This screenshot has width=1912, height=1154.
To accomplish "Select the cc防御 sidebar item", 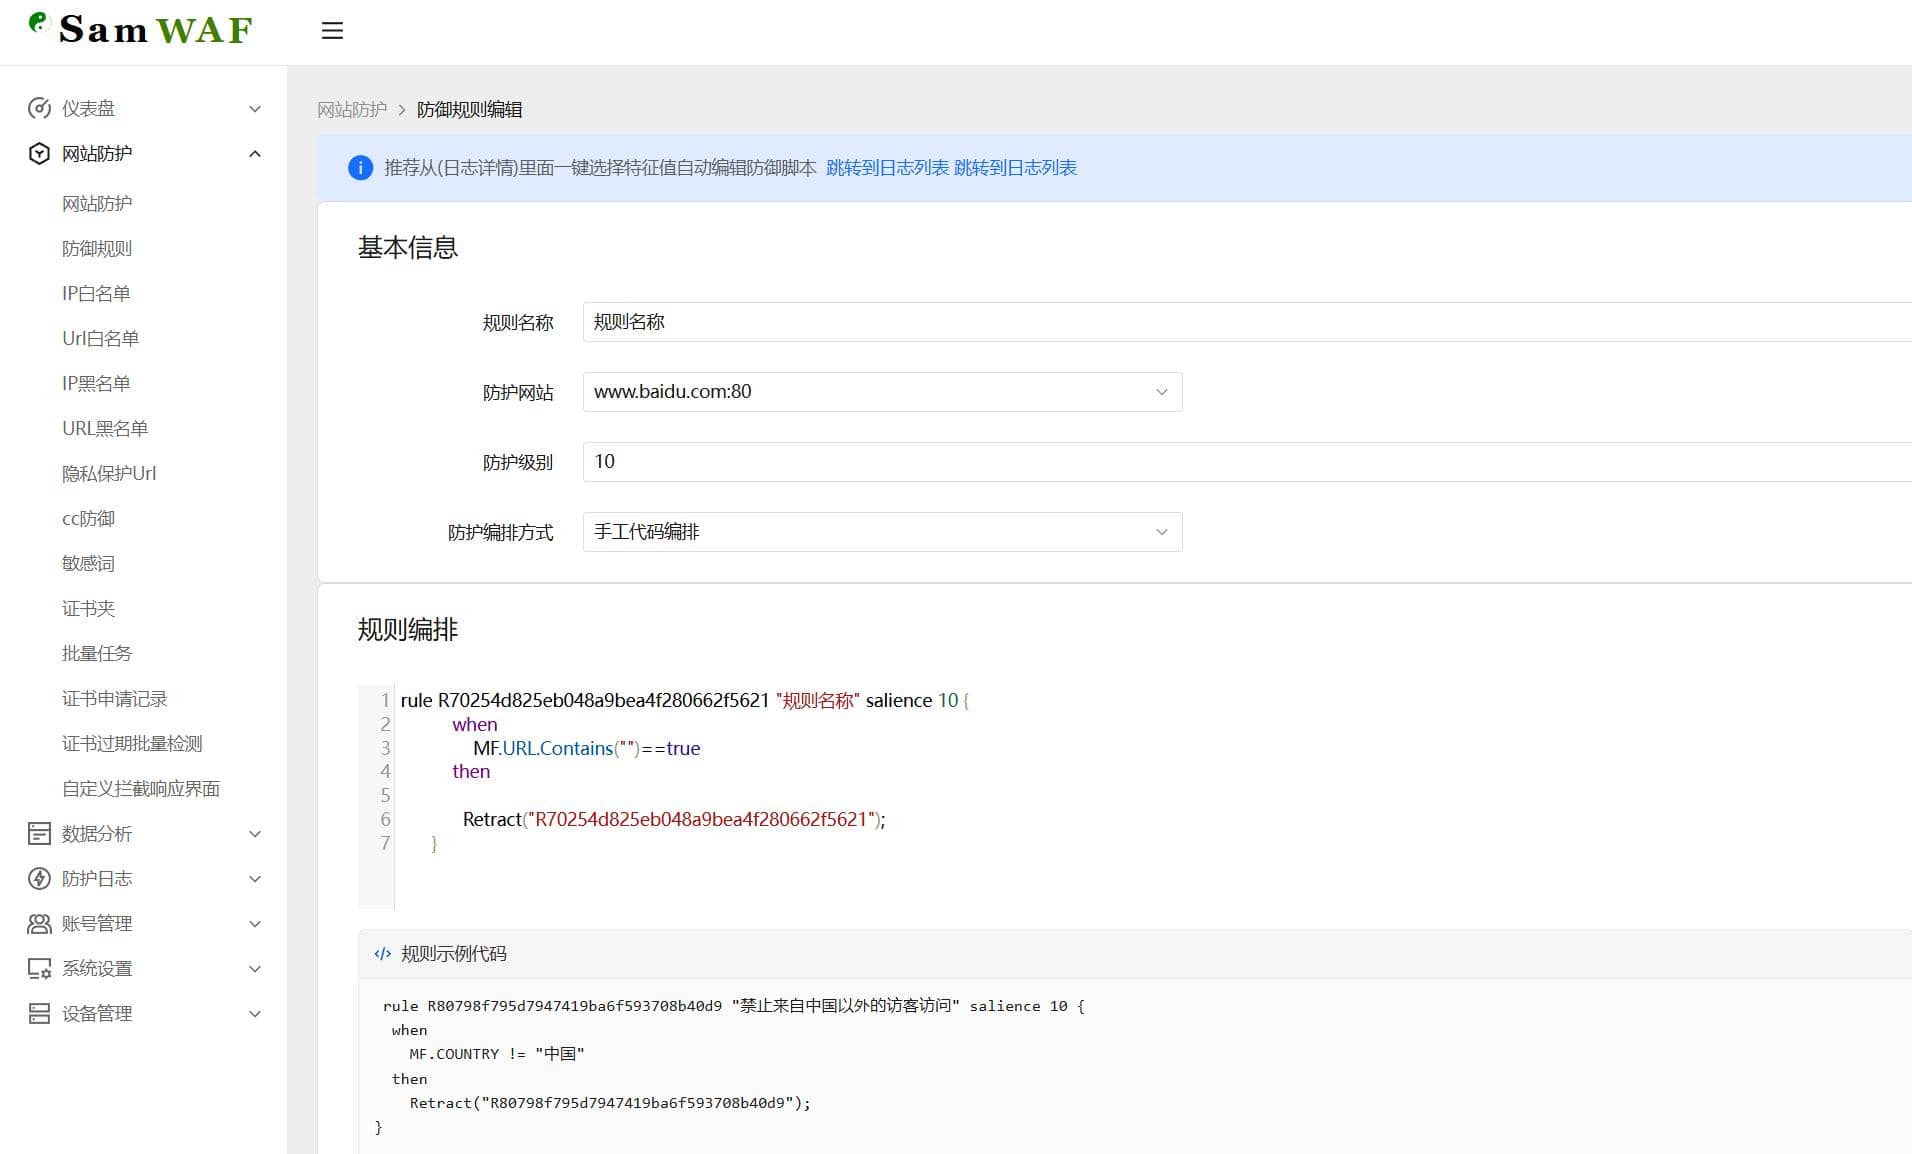I will [88, 518].
